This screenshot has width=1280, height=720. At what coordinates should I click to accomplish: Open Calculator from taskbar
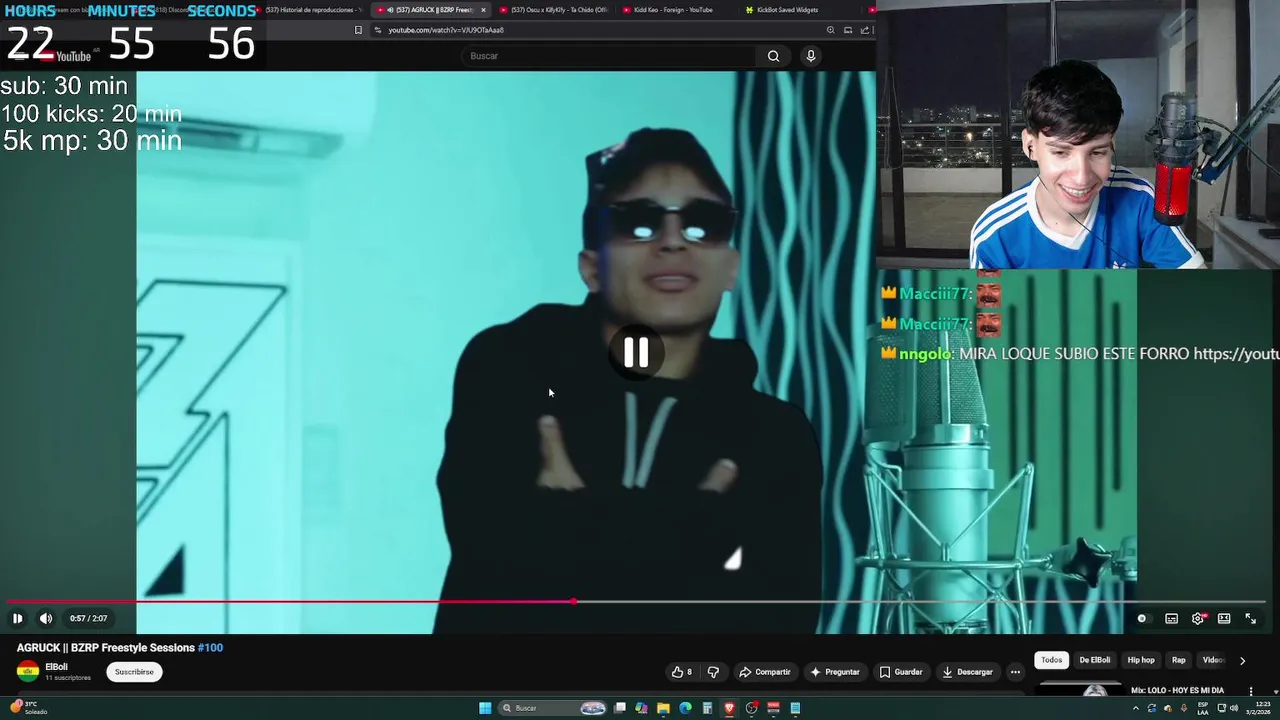(707, 708)
